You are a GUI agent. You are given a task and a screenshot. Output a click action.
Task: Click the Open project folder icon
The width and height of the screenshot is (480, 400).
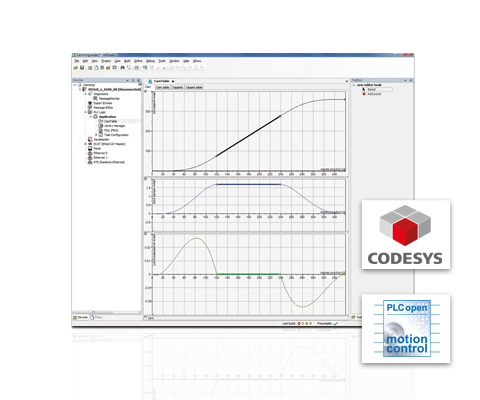pyautogui.click(x=76, y=68)
